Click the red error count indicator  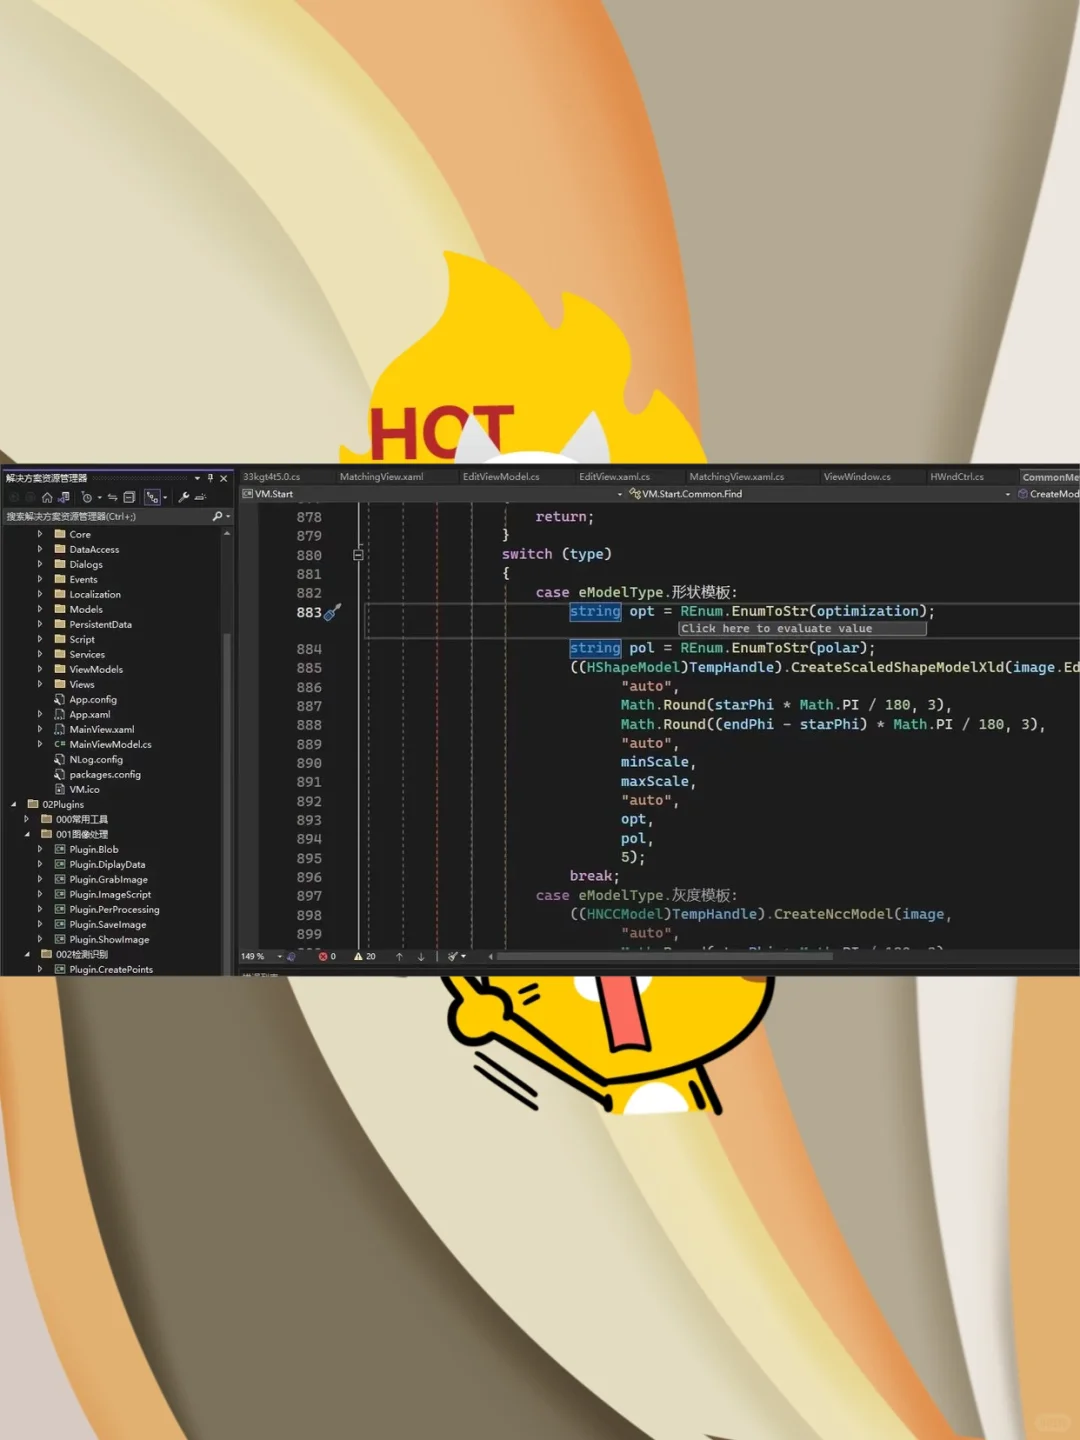327,957
